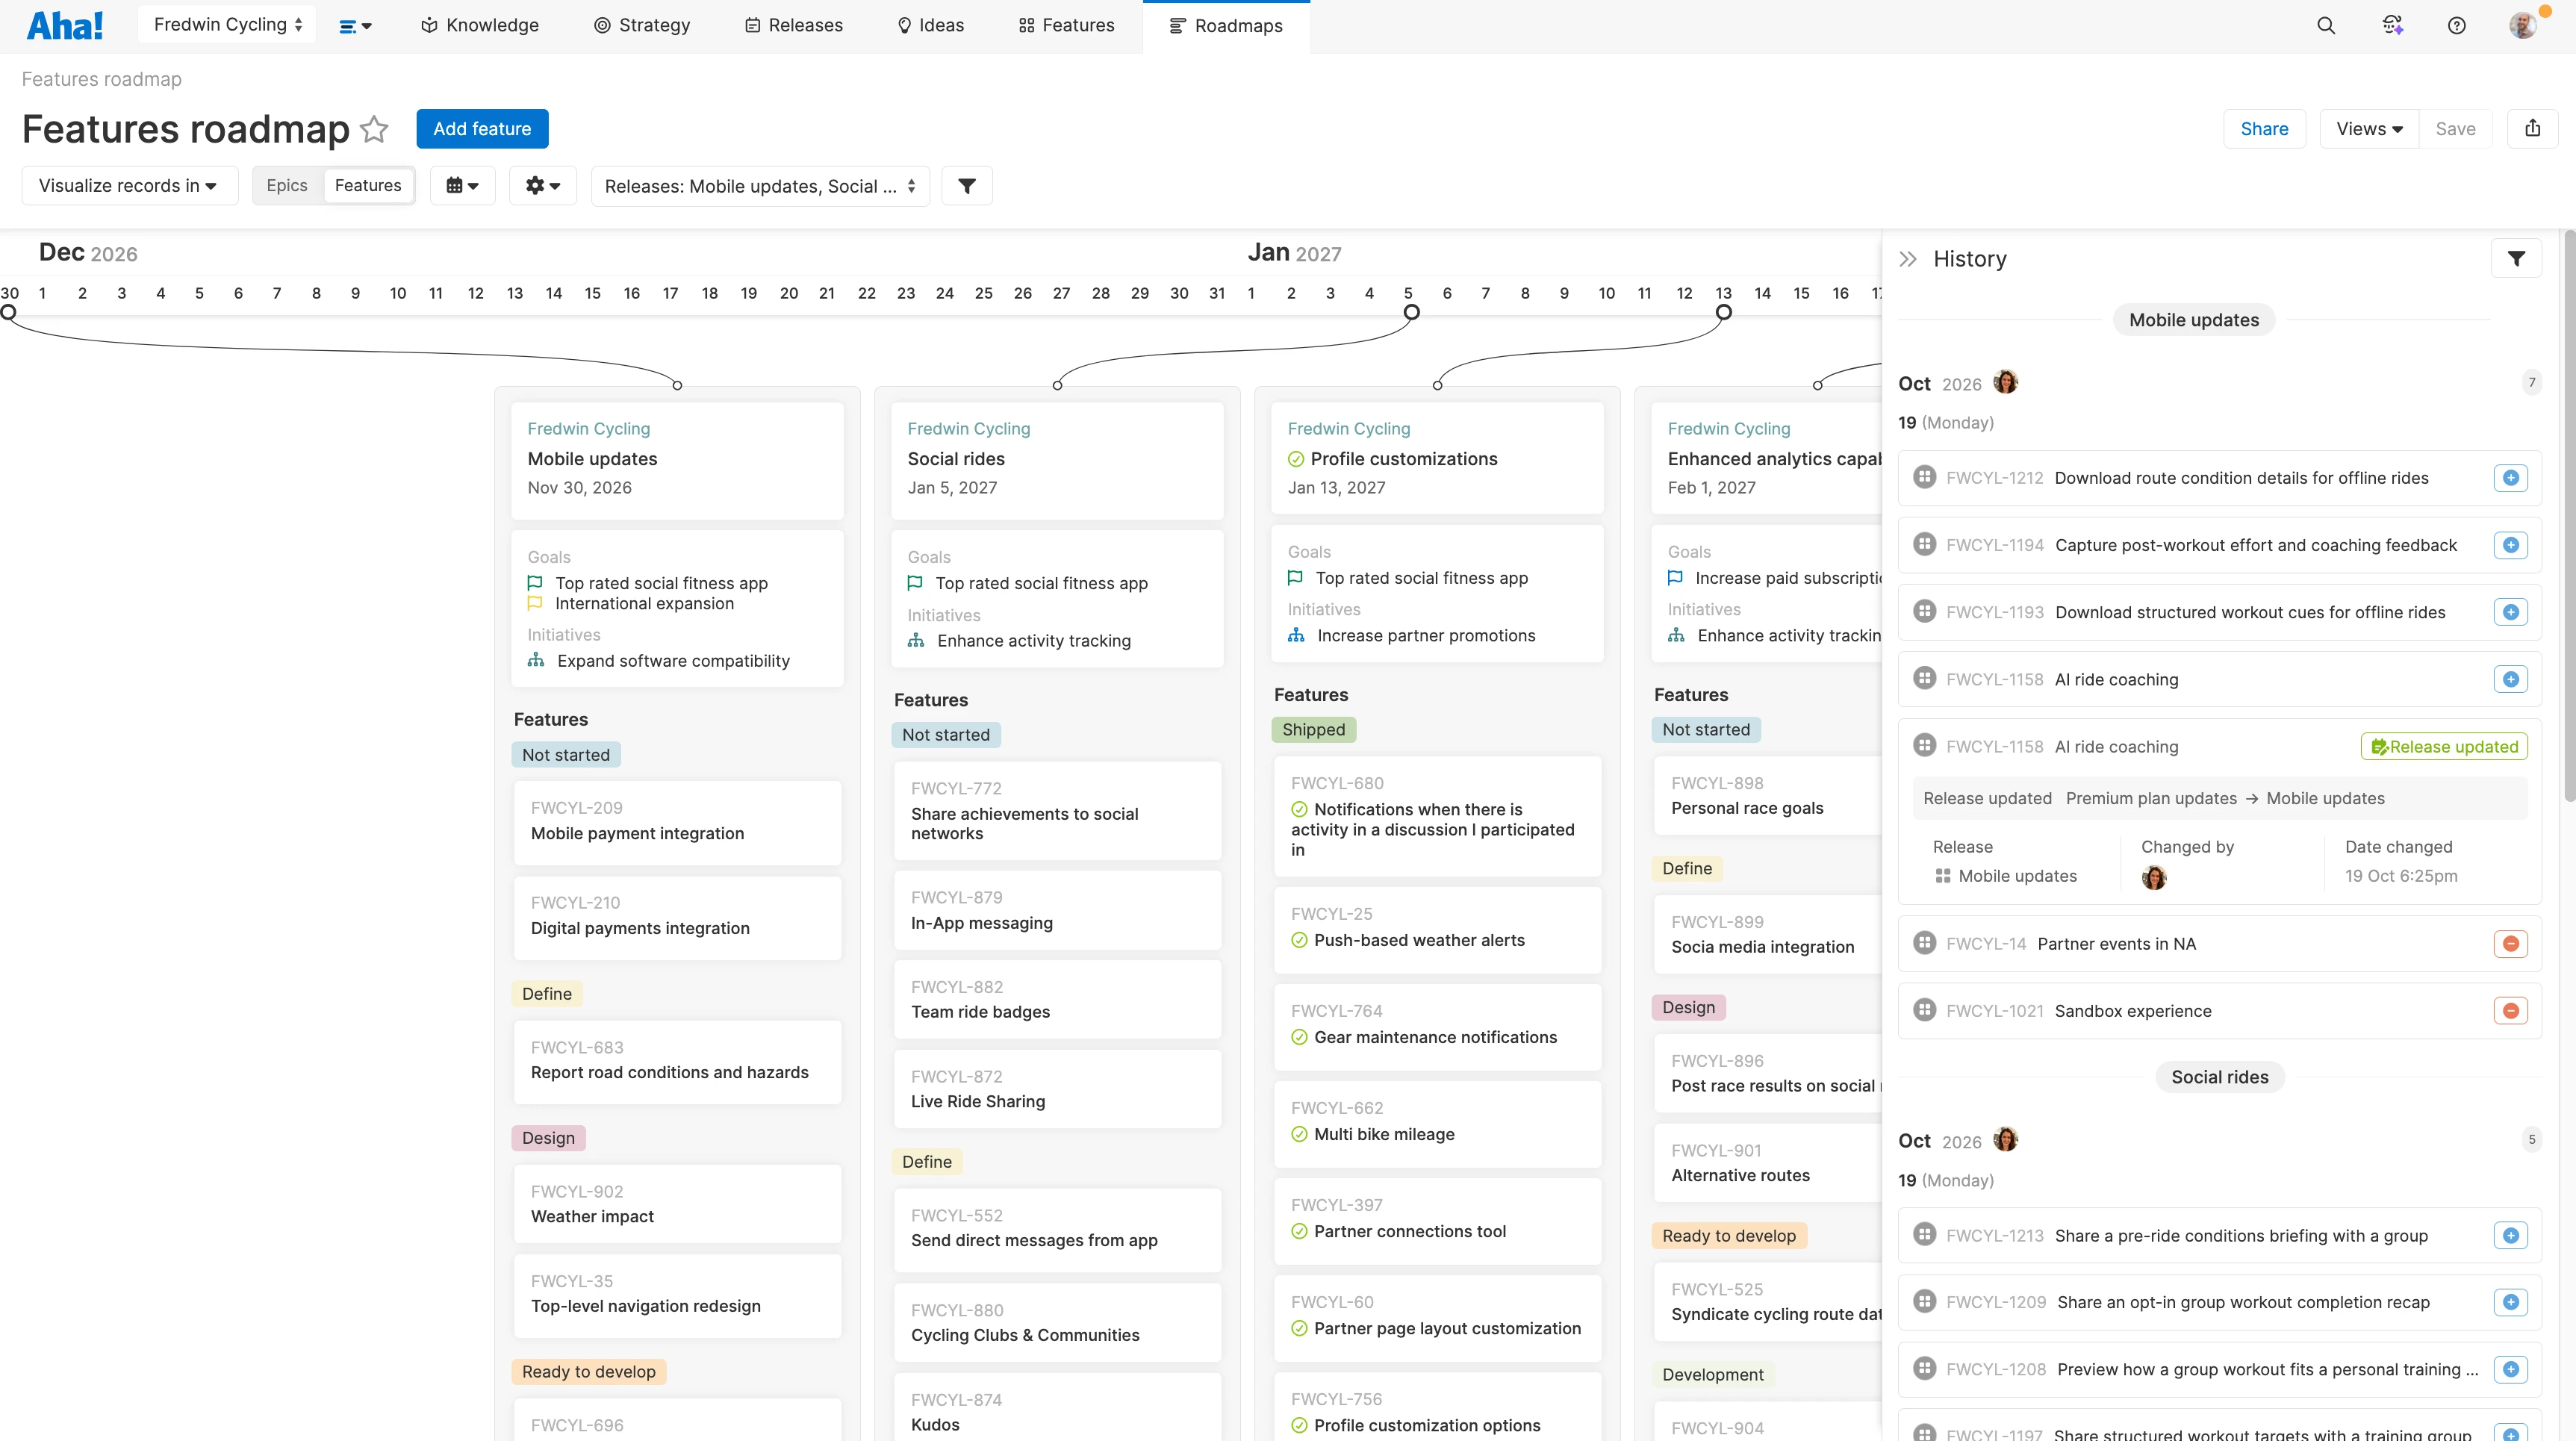The width and height of the screenshot is (2576, 1441).
Task: Collapse the History panel with double chevron
Action: (1908, 259)
